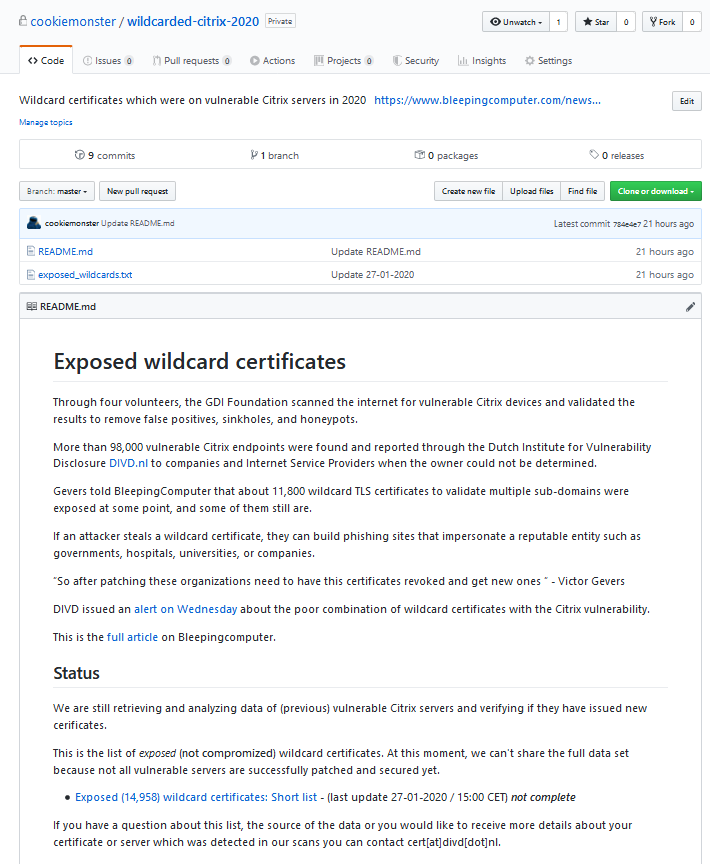Screen dimensions: 710x864
Task: Open the exposed_wildcards.txt file
Action: [85, 274]
